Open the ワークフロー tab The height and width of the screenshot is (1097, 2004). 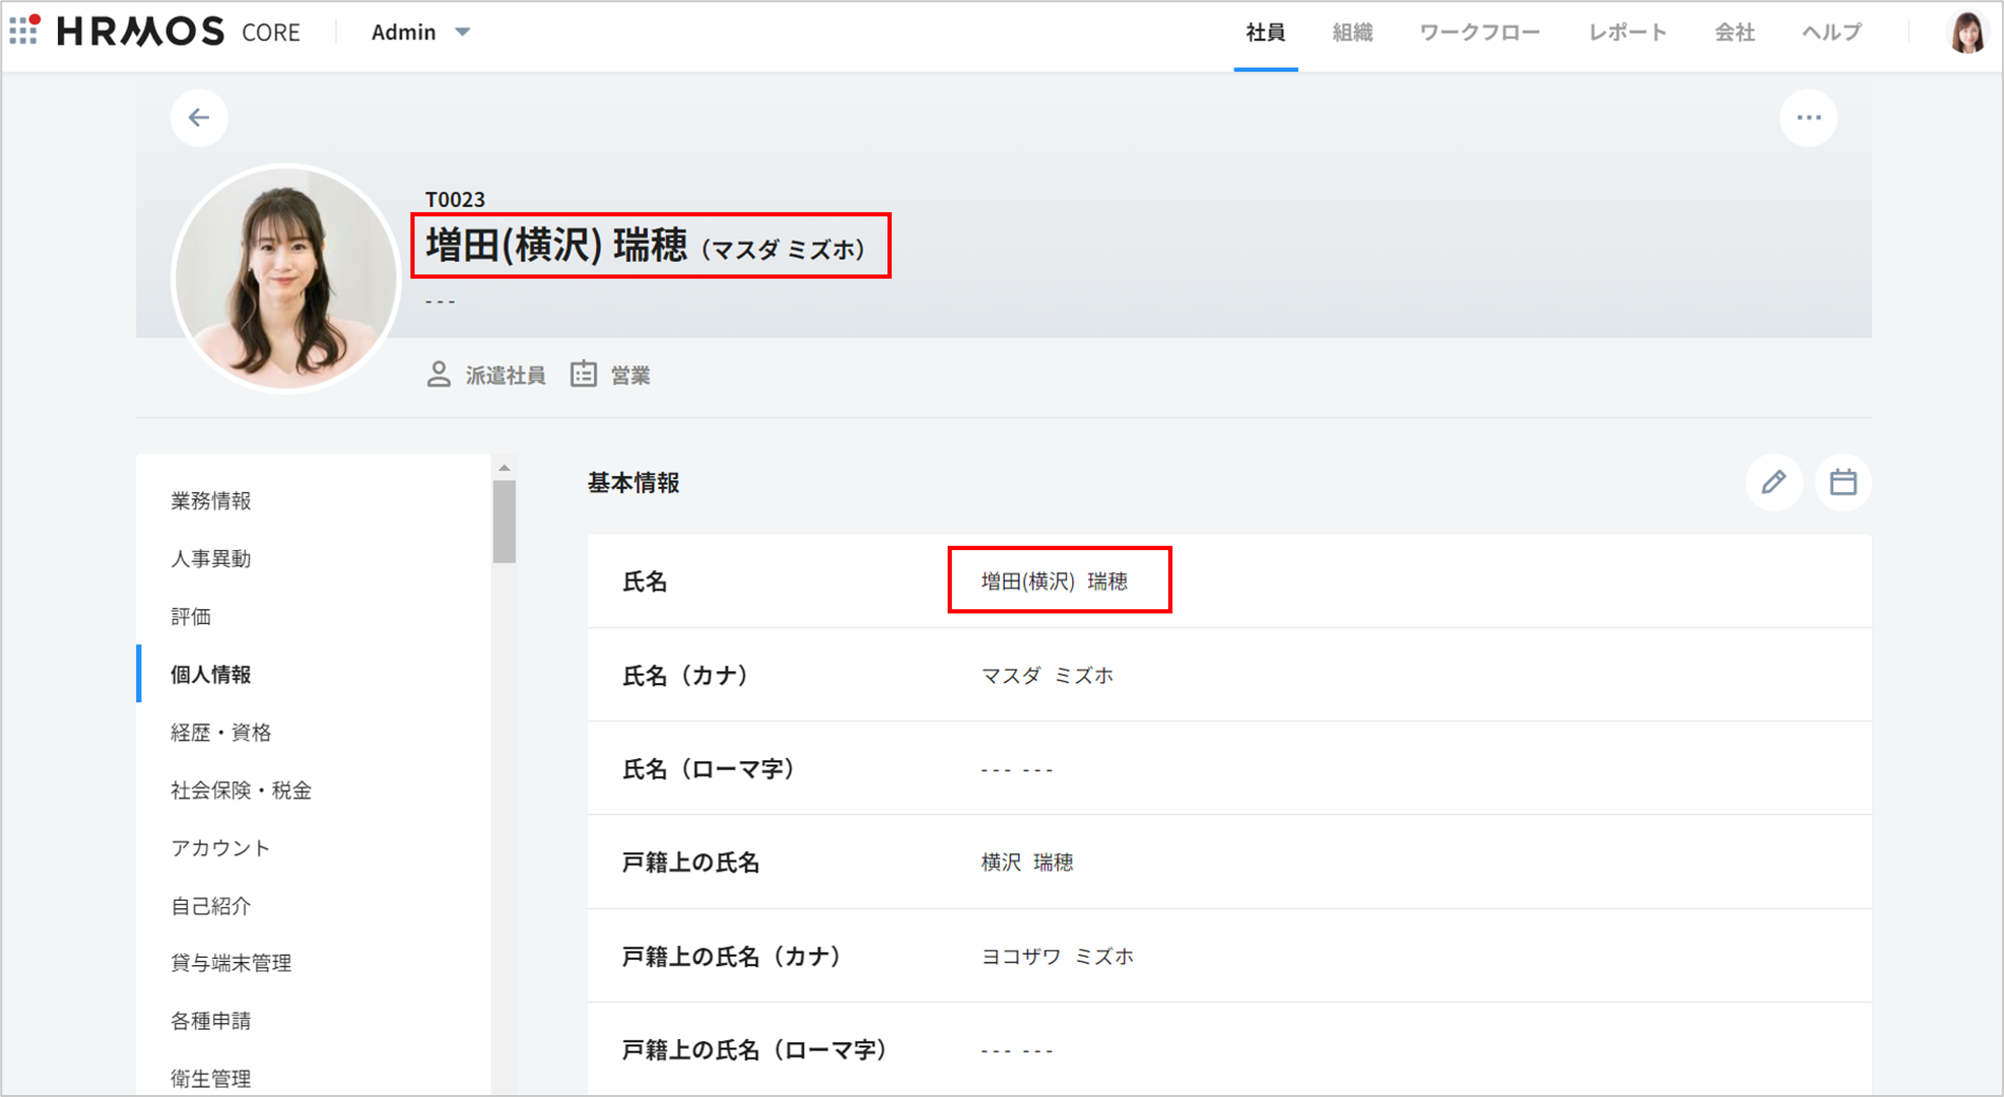point(1479,32)
